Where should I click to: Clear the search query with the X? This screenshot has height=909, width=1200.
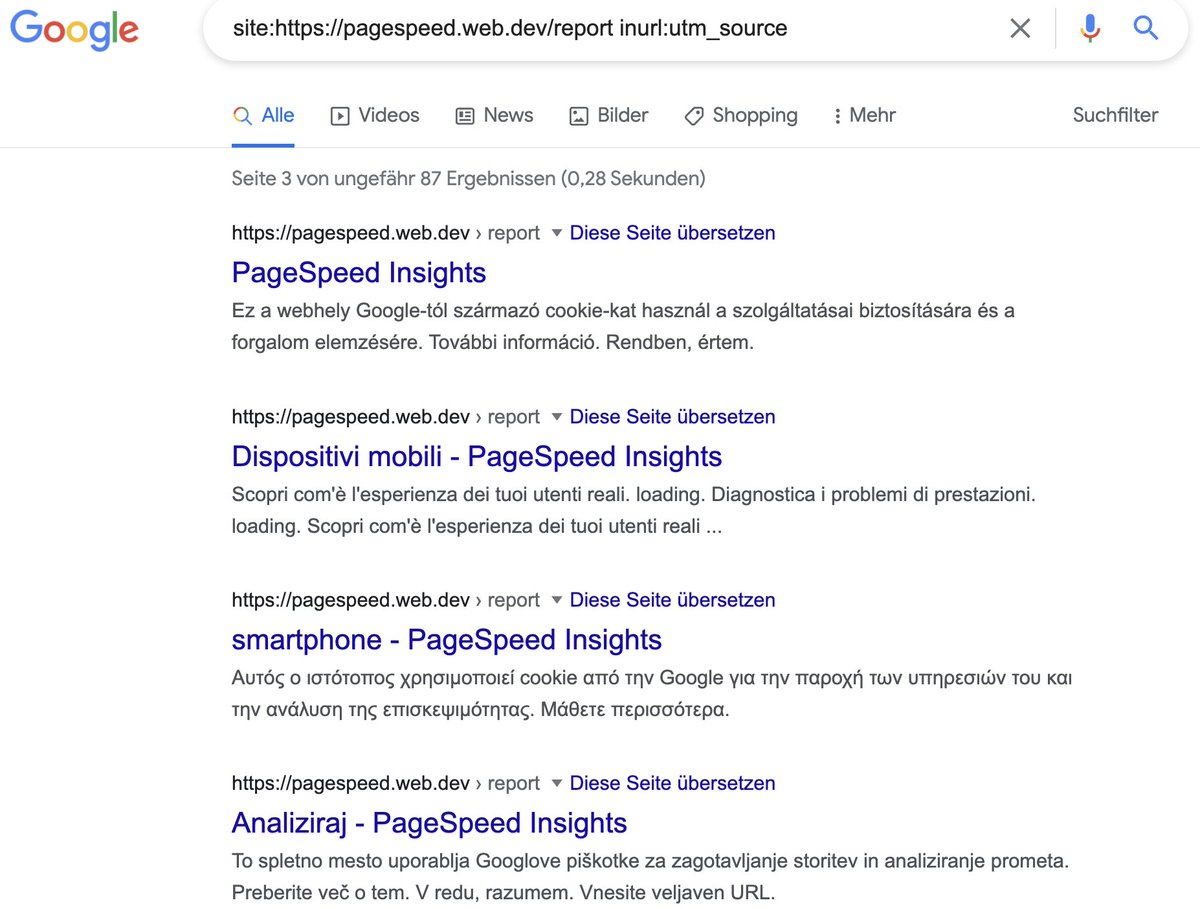pyautogui.click(x=1020, y=28)
